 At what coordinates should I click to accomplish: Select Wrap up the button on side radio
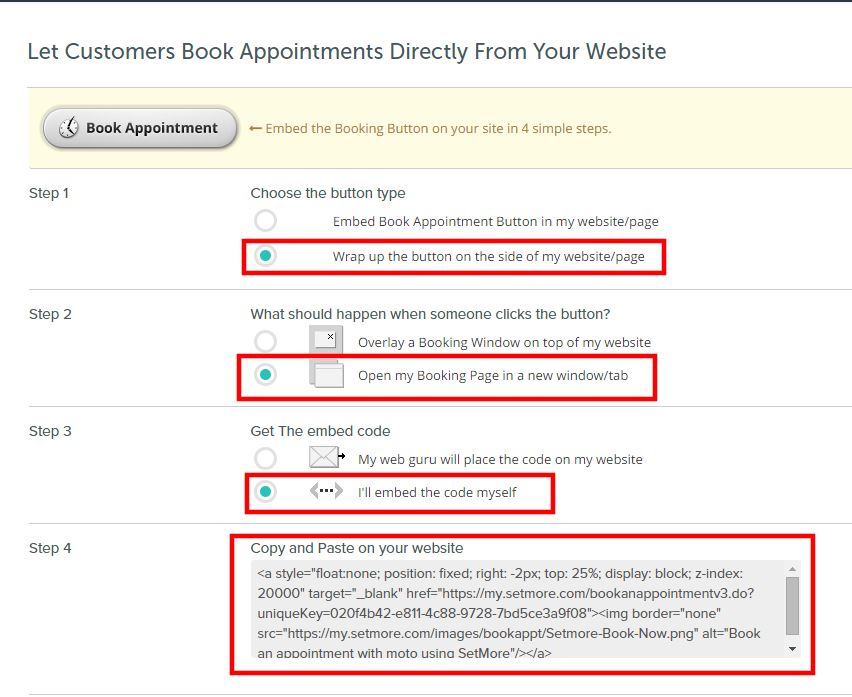pos(265,255)
